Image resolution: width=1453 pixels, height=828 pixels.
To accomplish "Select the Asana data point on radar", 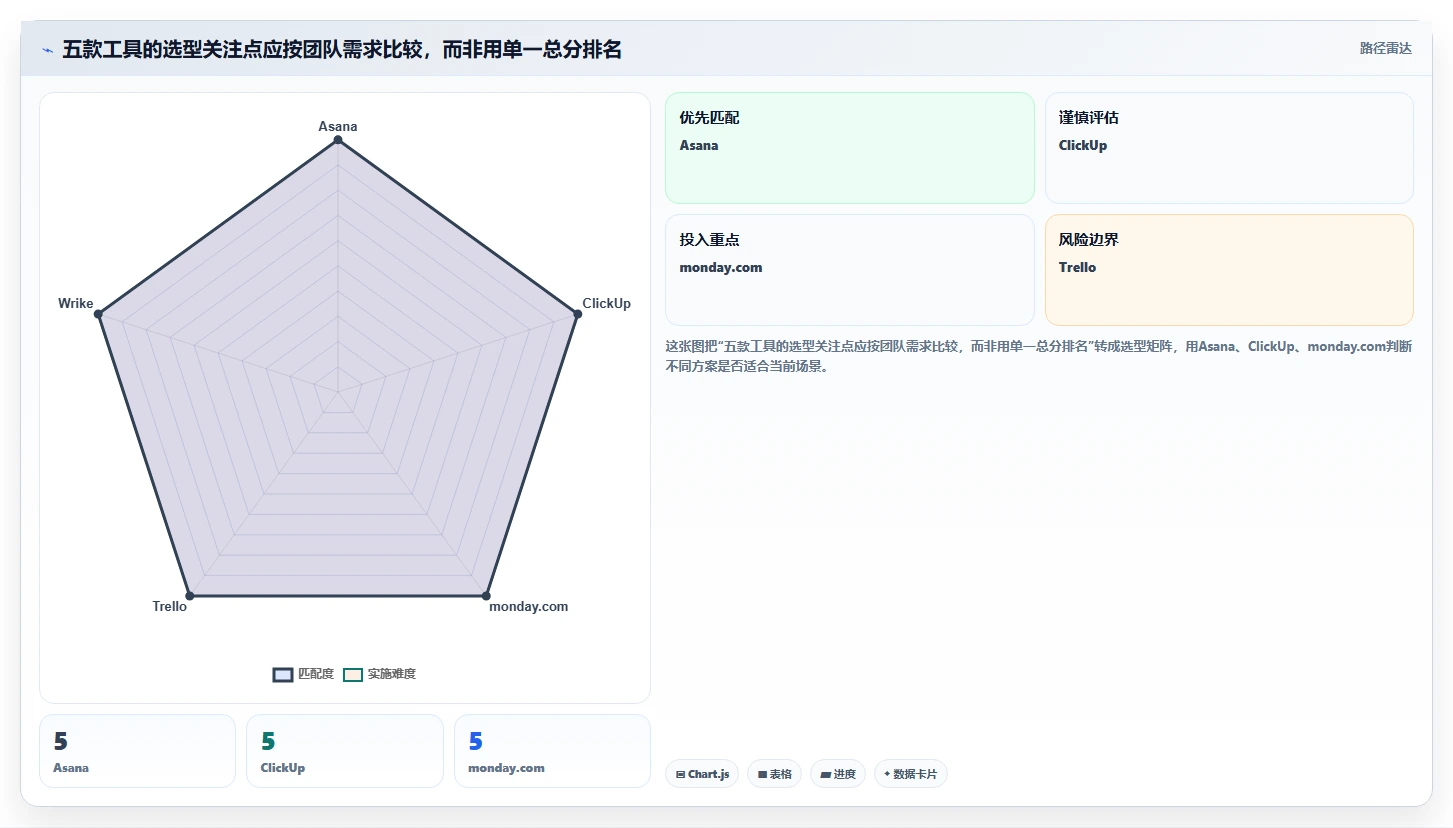I will pyautogui.click(x=338, y=140).
